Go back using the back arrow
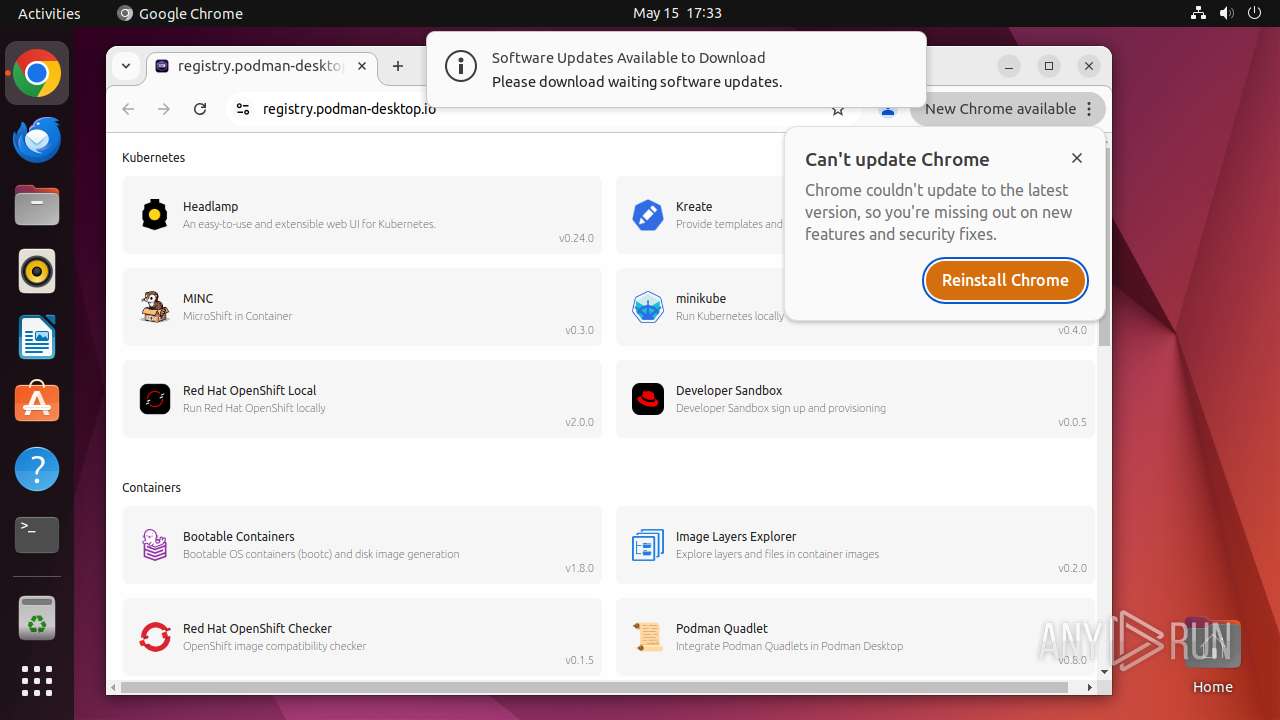1280x720 pixels. click(x=128, y=109)
